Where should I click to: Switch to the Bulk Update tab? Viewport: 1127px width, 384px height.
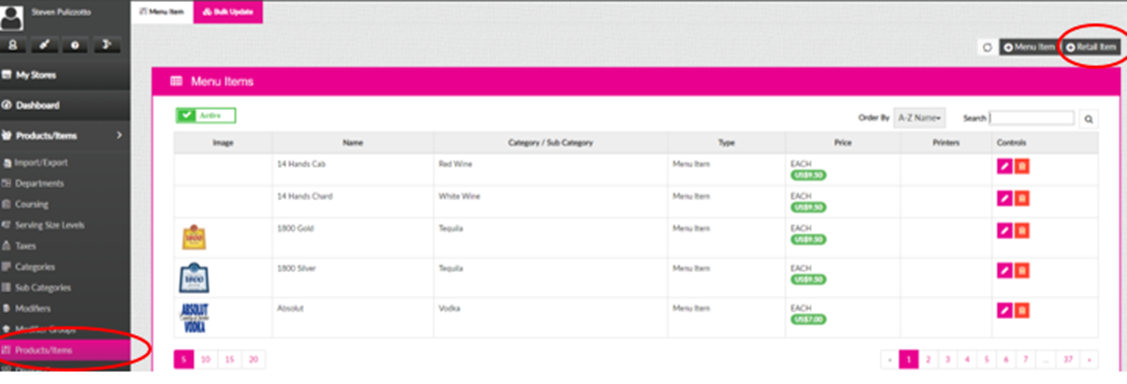pyautogui.click(x=228, y=12)
